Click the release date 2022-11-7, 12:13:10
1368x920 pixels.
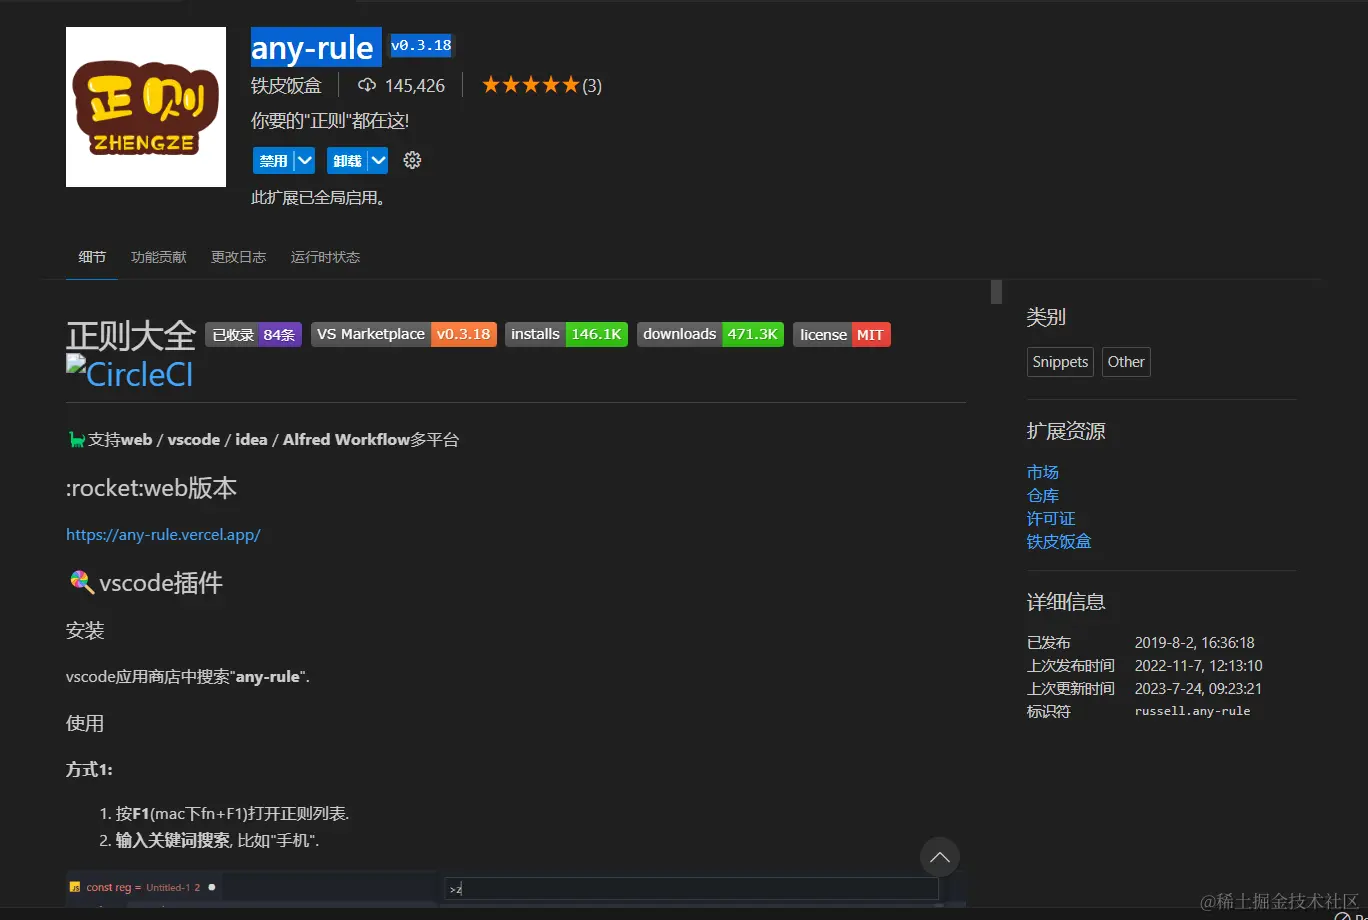(x=1198, y=666)
